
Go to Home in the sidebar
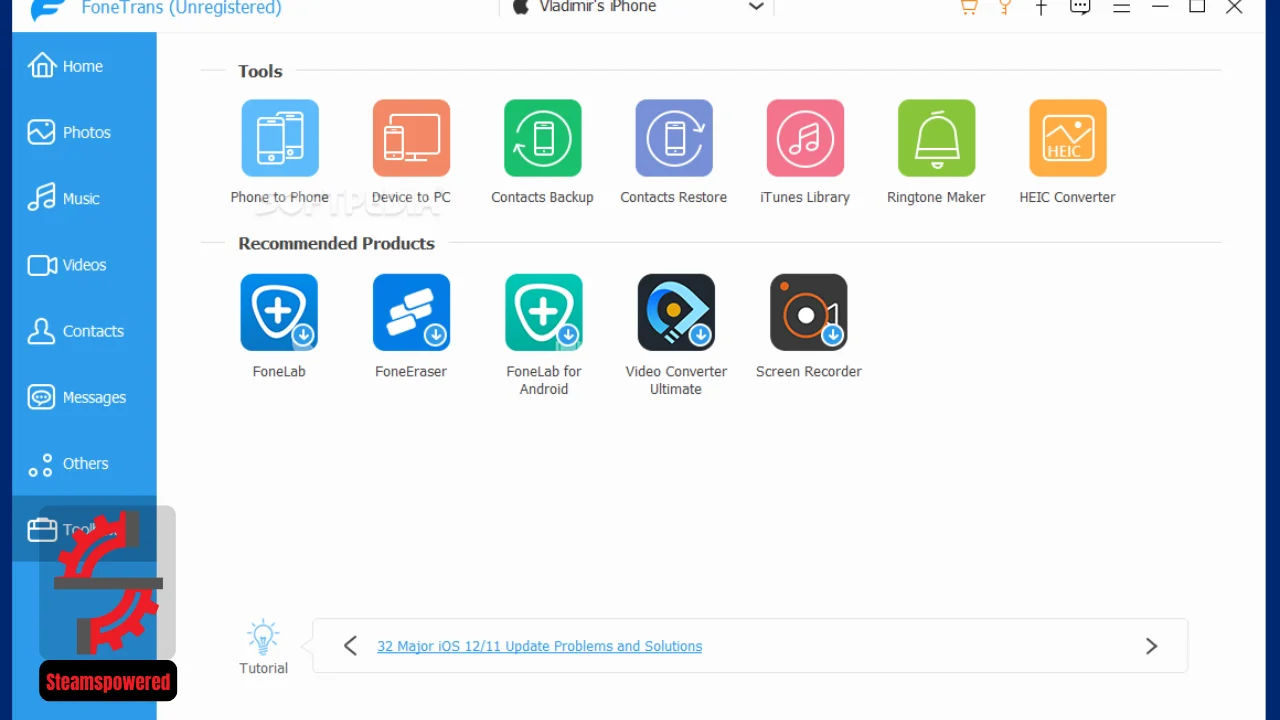tap(84, 66)
